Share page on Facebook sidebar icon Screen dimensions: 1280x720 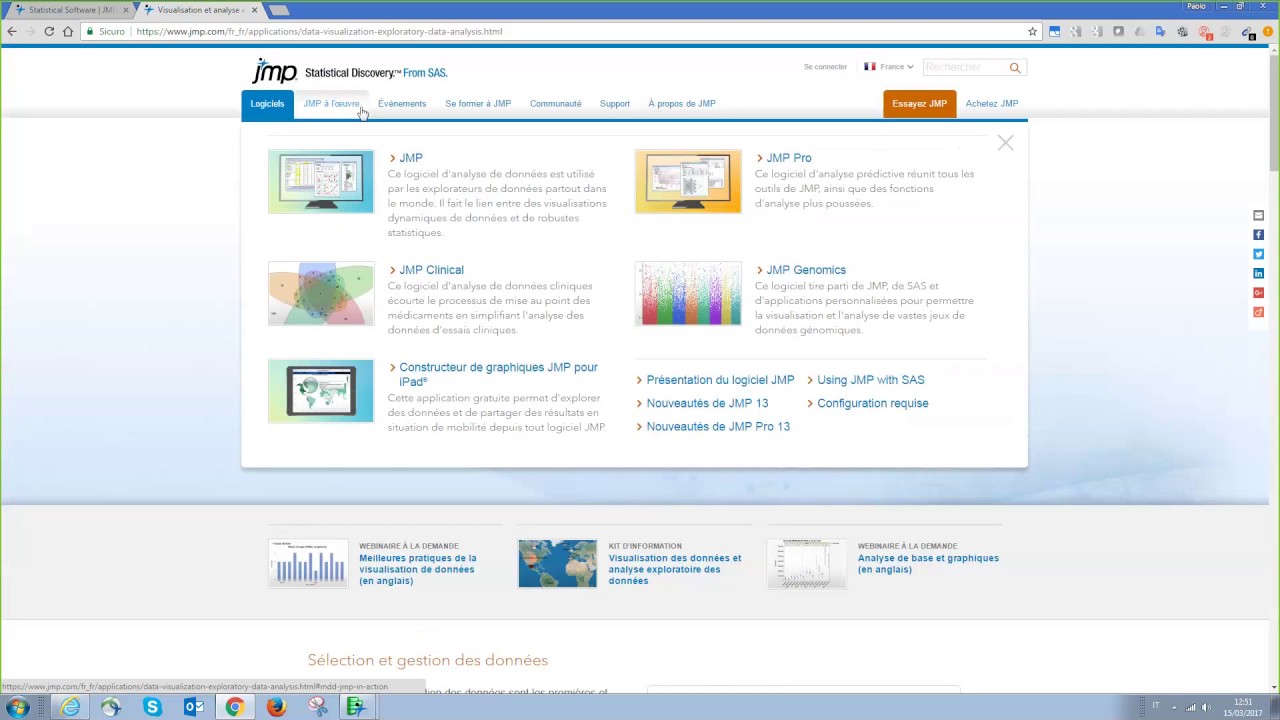pyautogui.click(x=1258, y=235)
